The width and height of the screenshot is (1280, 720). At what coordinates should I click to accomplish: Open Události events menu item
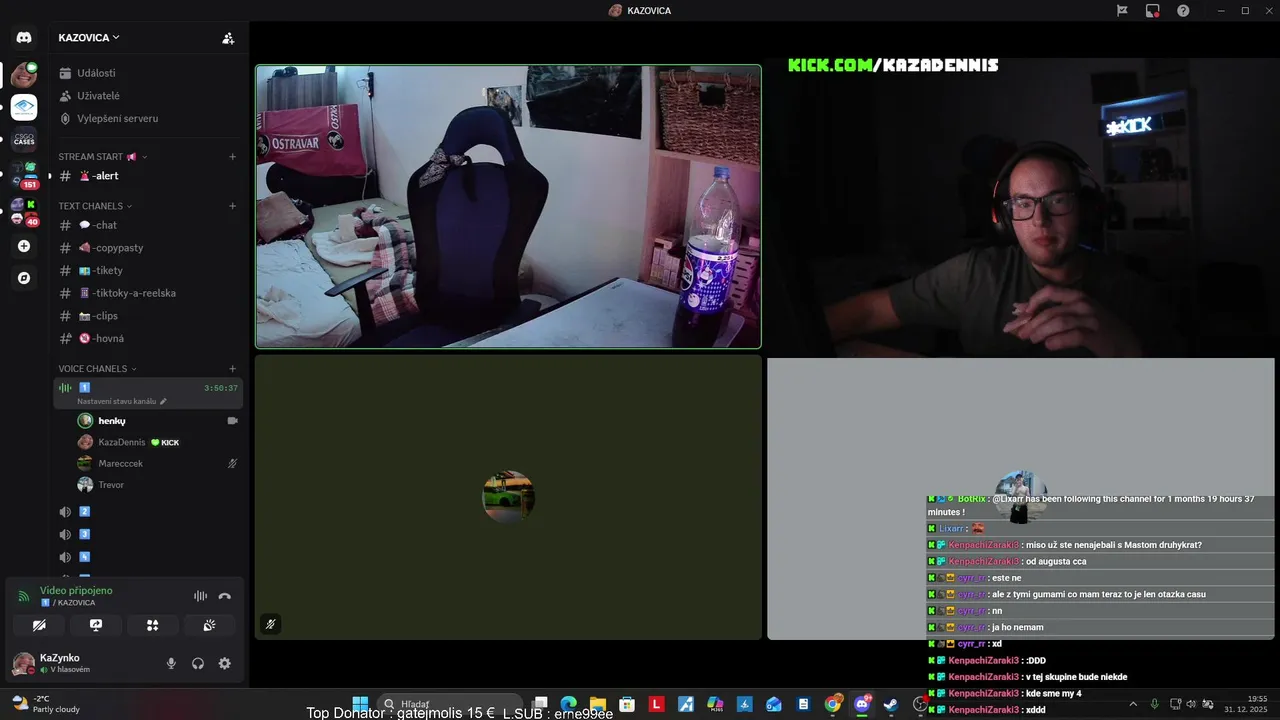[148, 73]
